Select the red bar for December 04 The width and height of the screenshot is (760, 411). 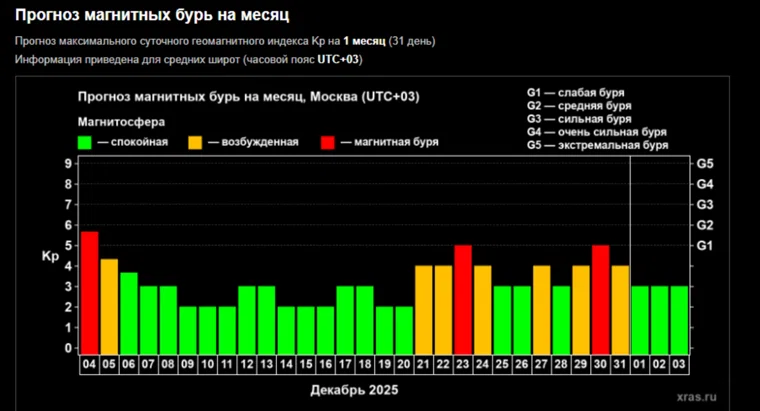click(90, 291)
